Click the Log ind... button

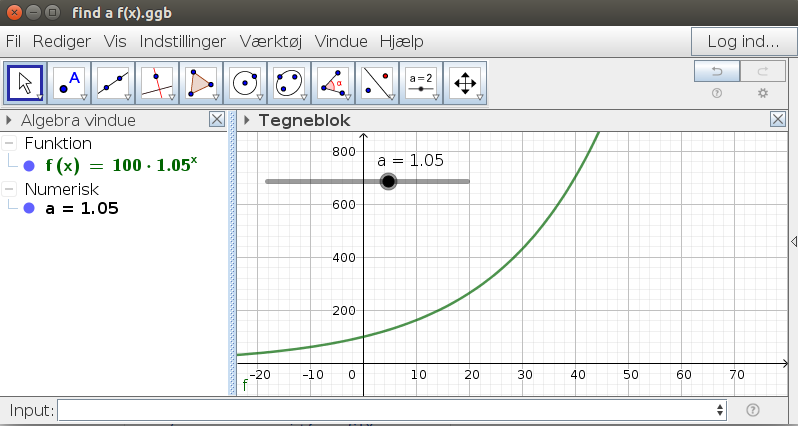744,42
